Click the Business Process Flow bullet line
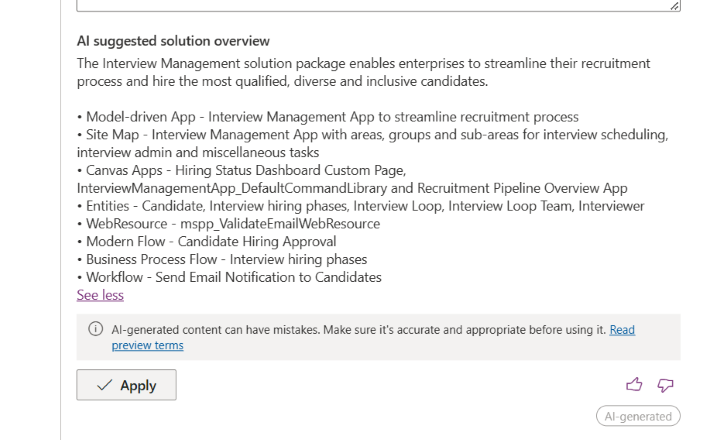 pyautogui.click(x=222, y=259)
